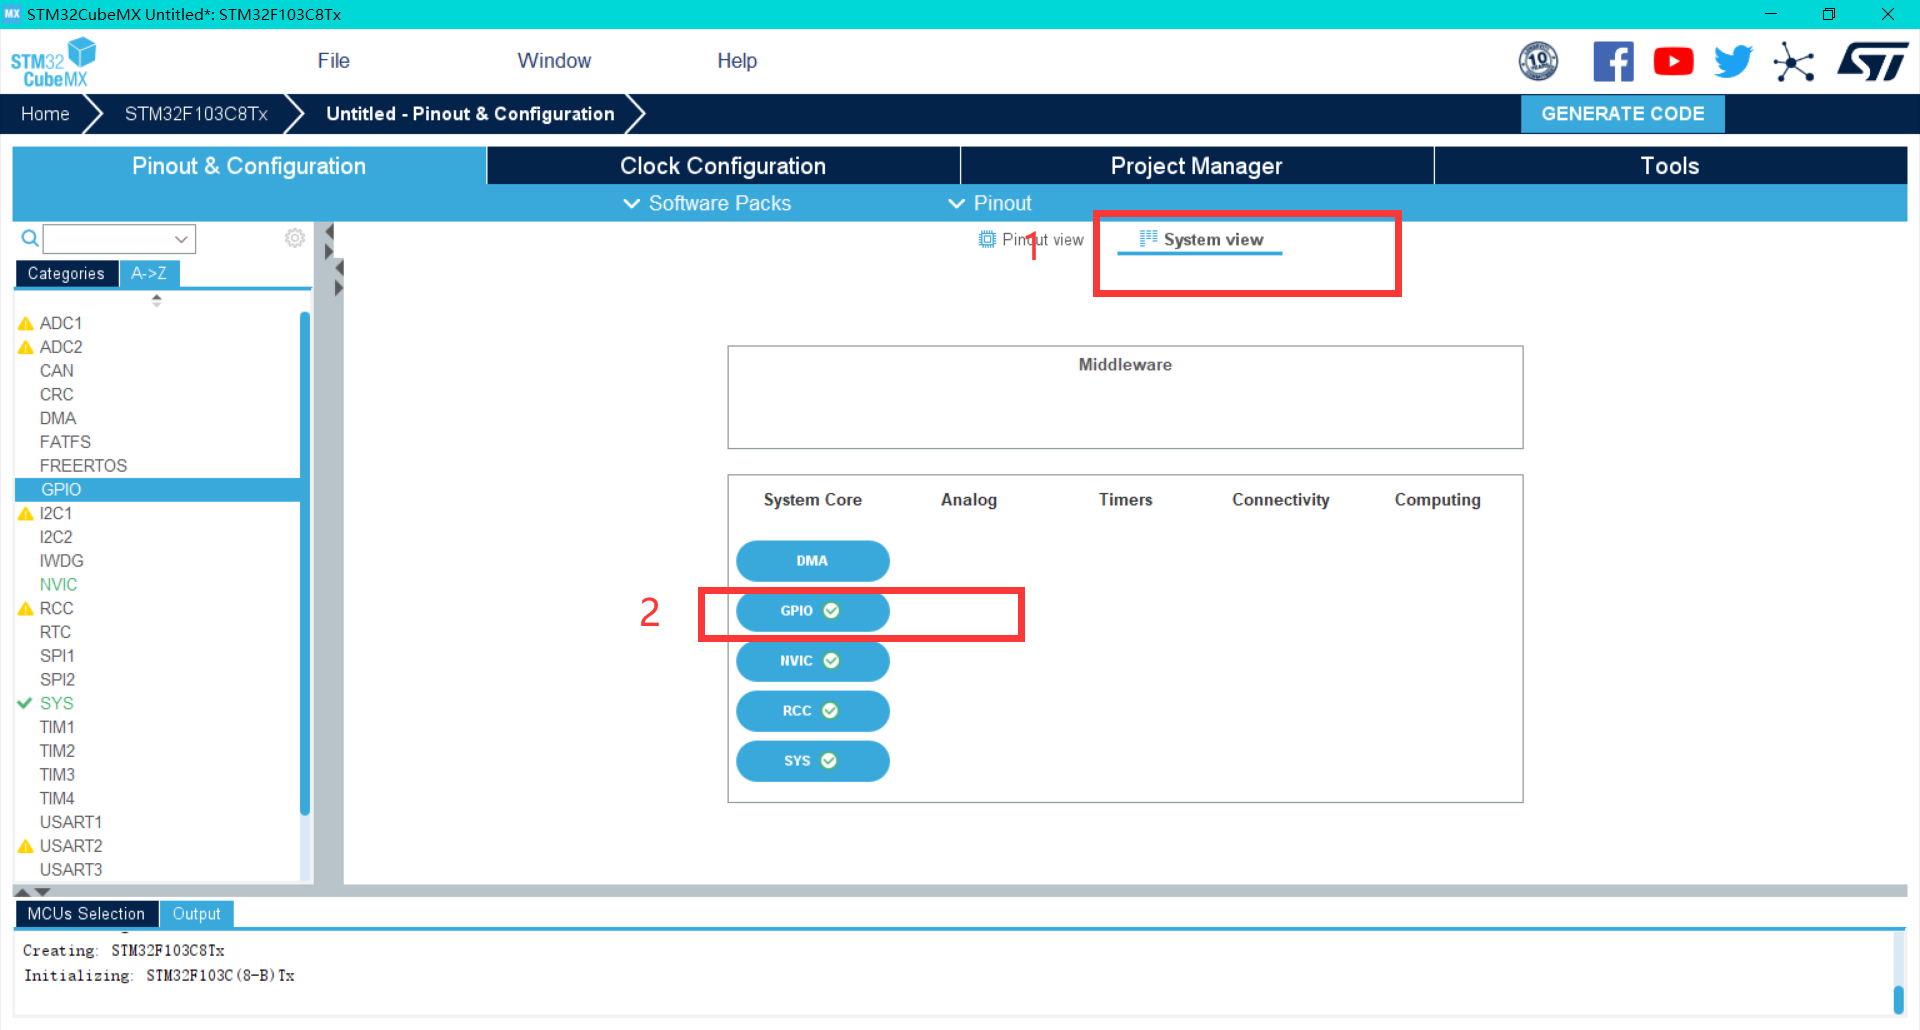Click the output log scrollbar
The width and height of the screenshot is (1920, 1030).
click(1898, 999)
